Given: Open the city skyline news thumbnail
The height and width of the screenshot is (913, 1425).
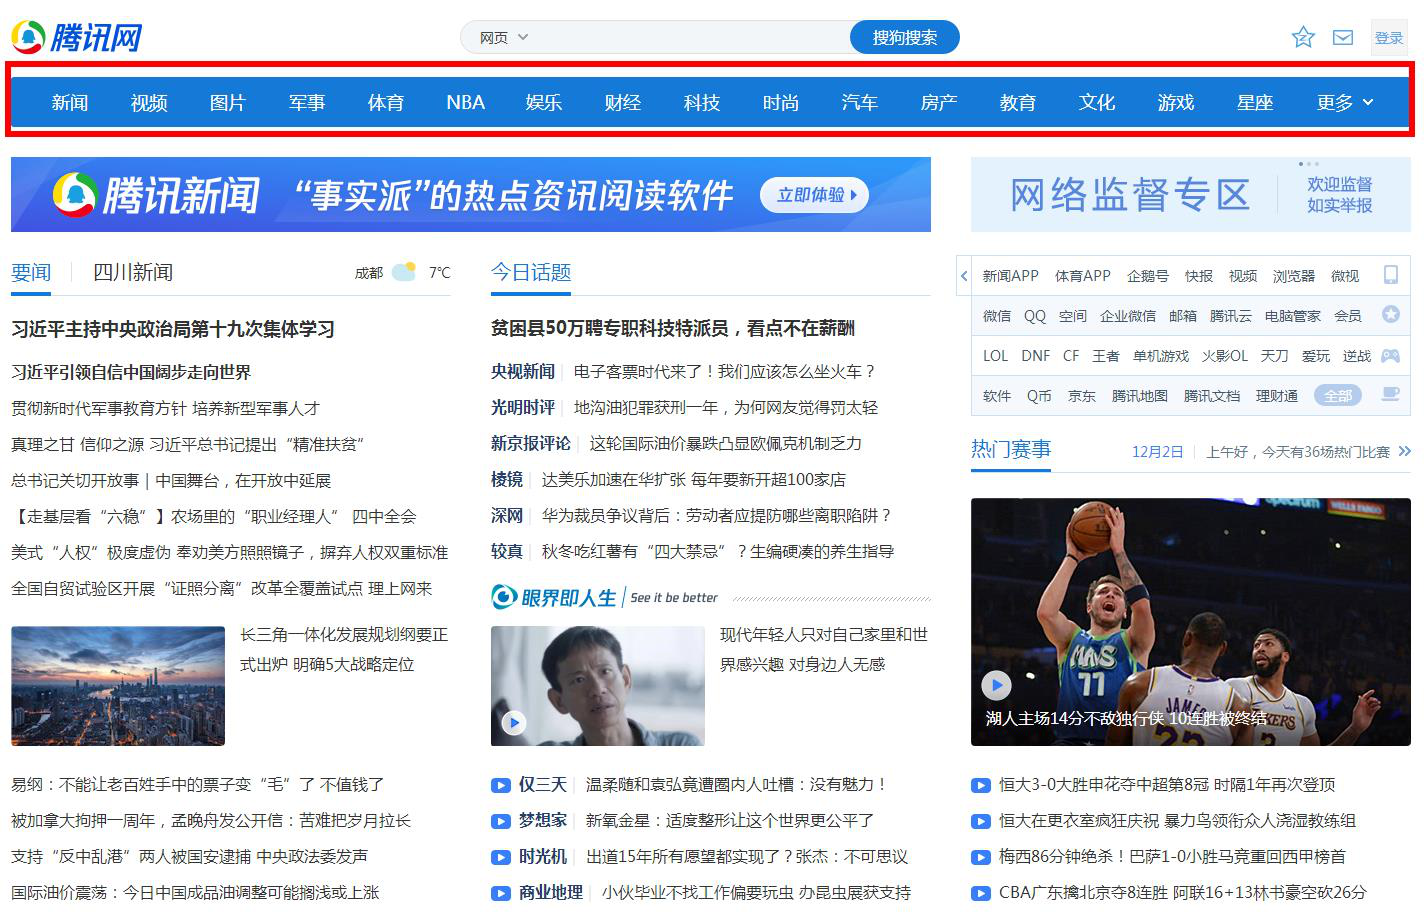Looking at the screenshot, I should pyautogui.click(x=118, y=686).
